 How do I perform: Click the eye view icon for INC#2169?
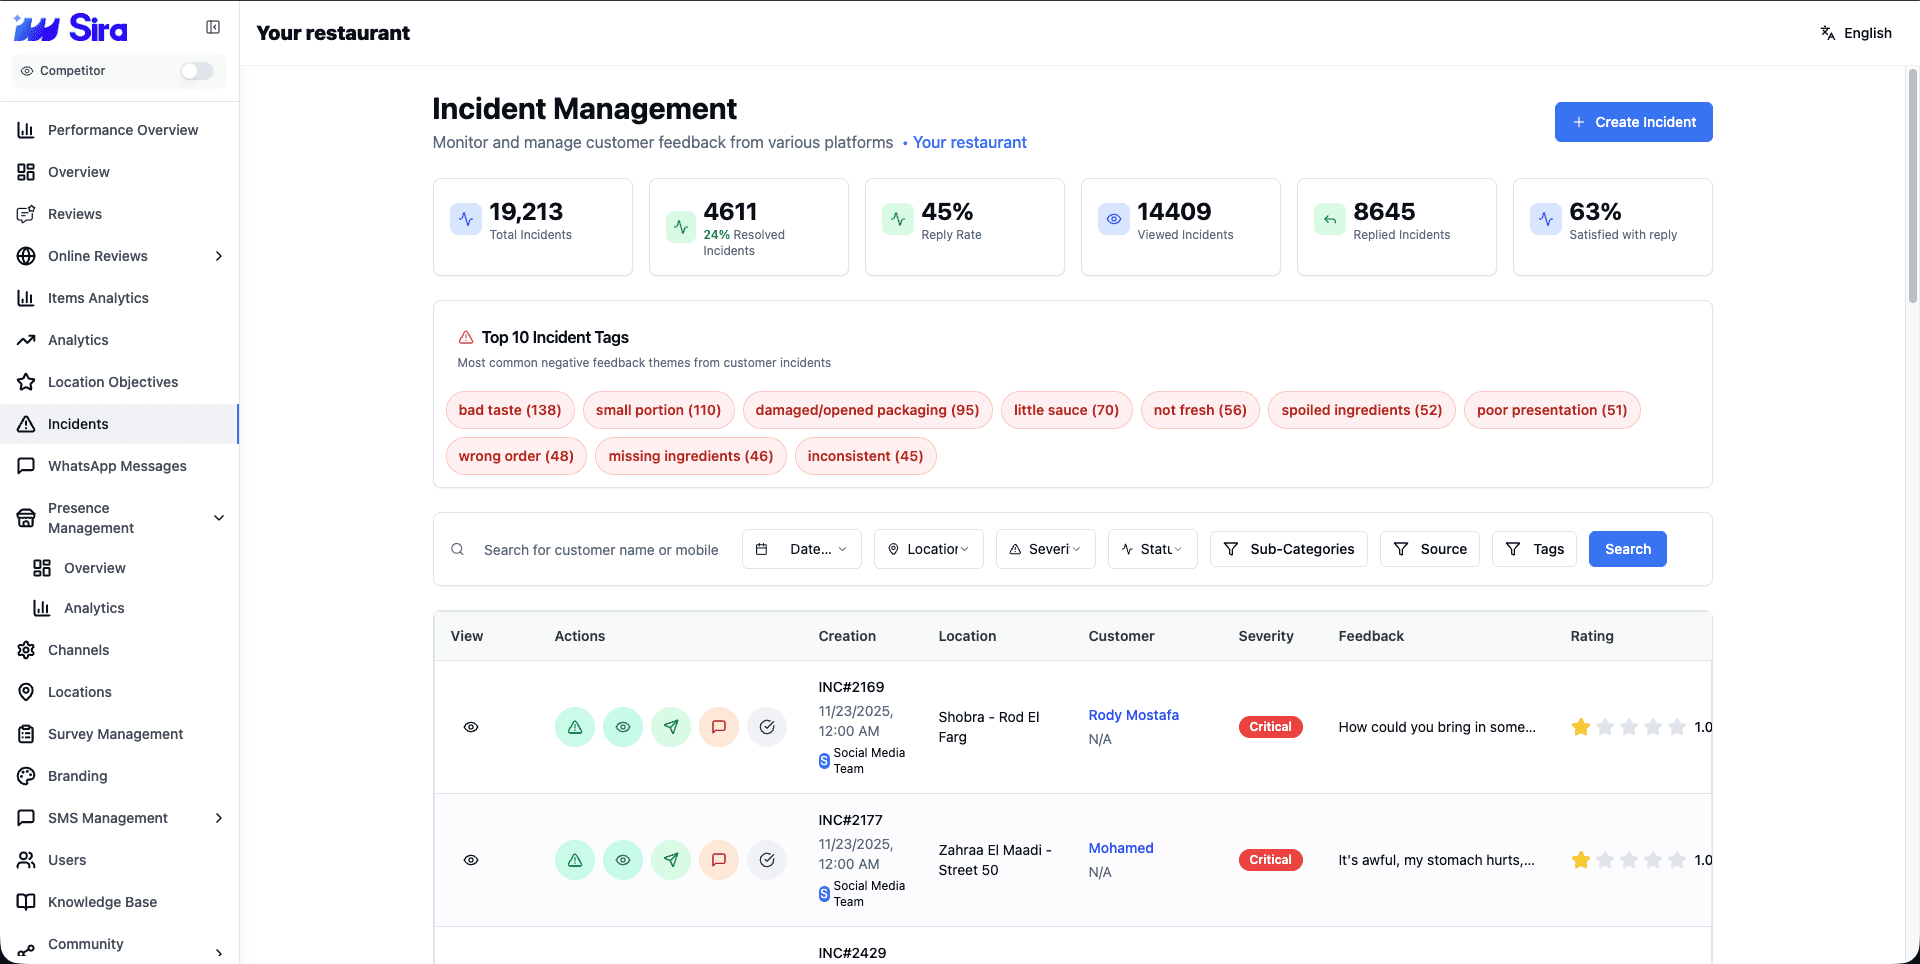point(471,727)
